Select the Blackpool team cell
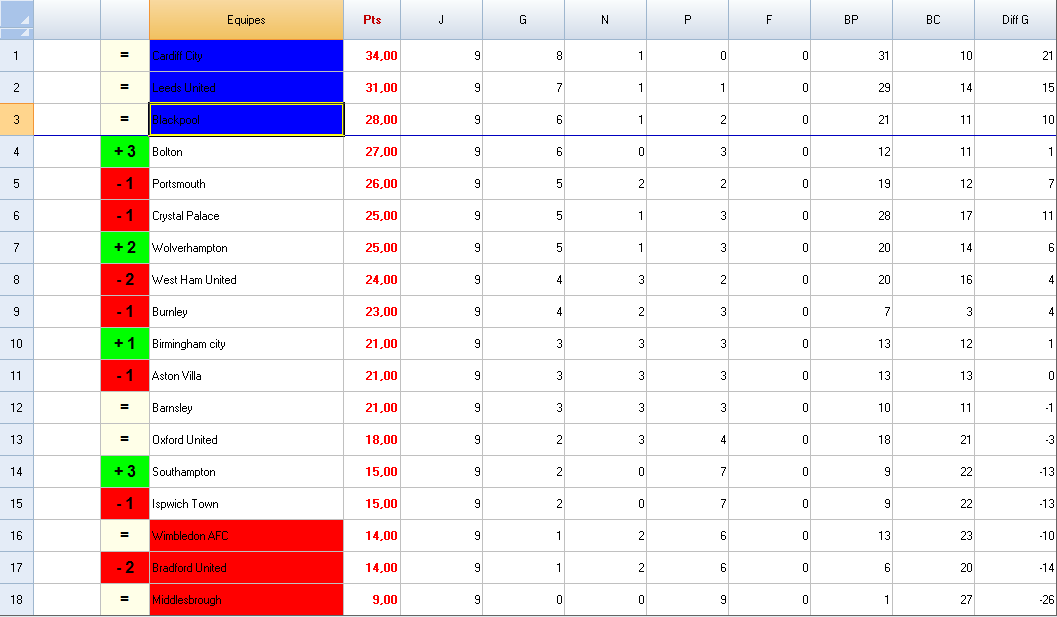The image size is (1057, 617). (246, 119)
